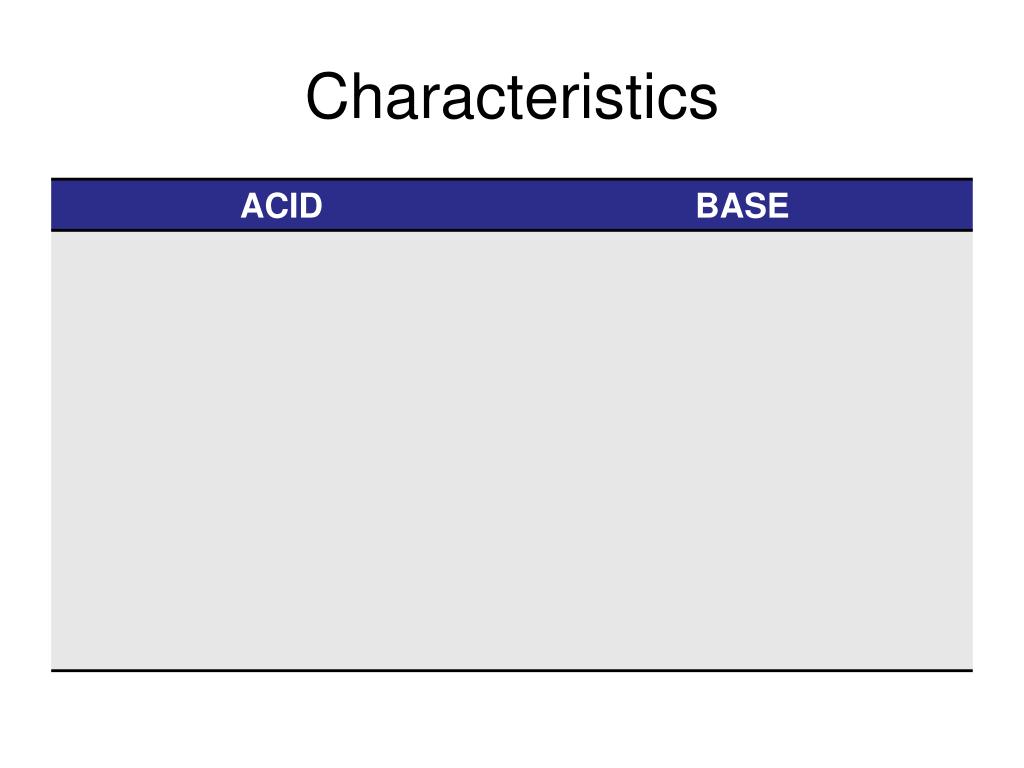
Task: Click the black bottom border of the table
Action: [512, 670]
